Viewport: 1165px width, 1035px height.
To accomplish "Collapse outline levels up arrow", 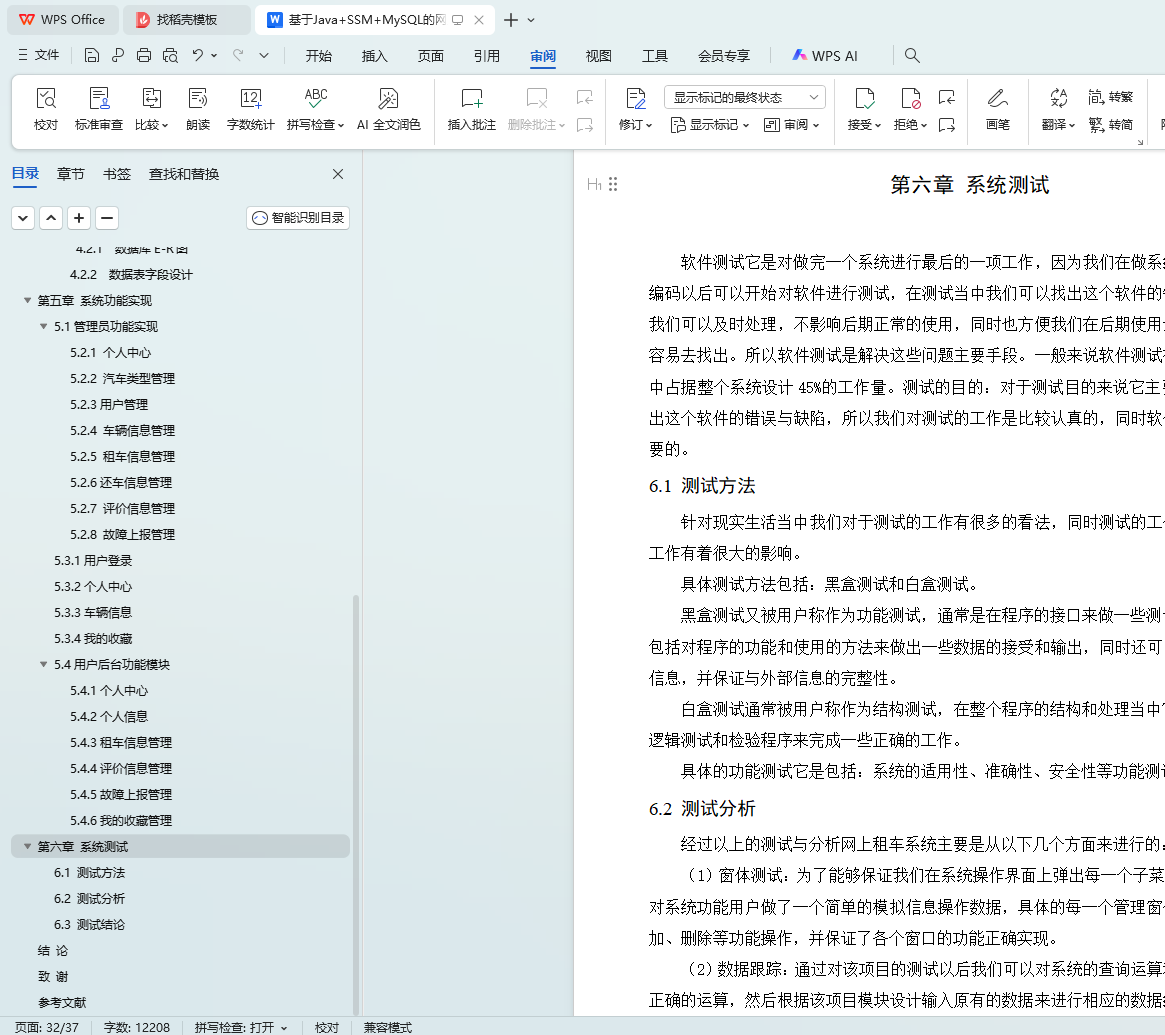I will tap(51, 218).
